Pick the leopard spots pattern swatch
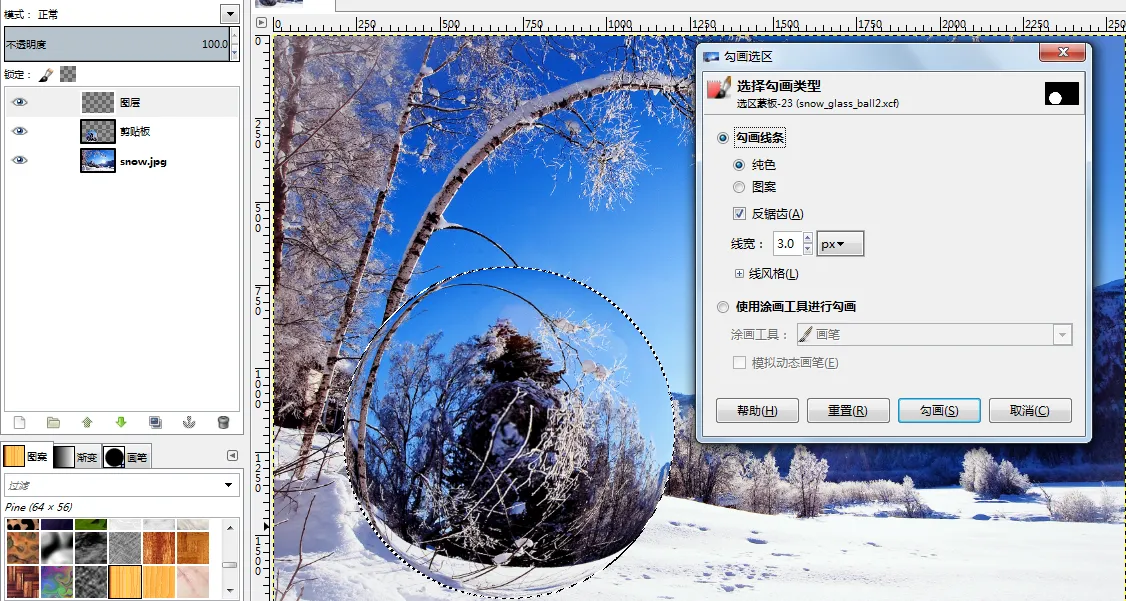1126x601 pixels. point(22,525)
